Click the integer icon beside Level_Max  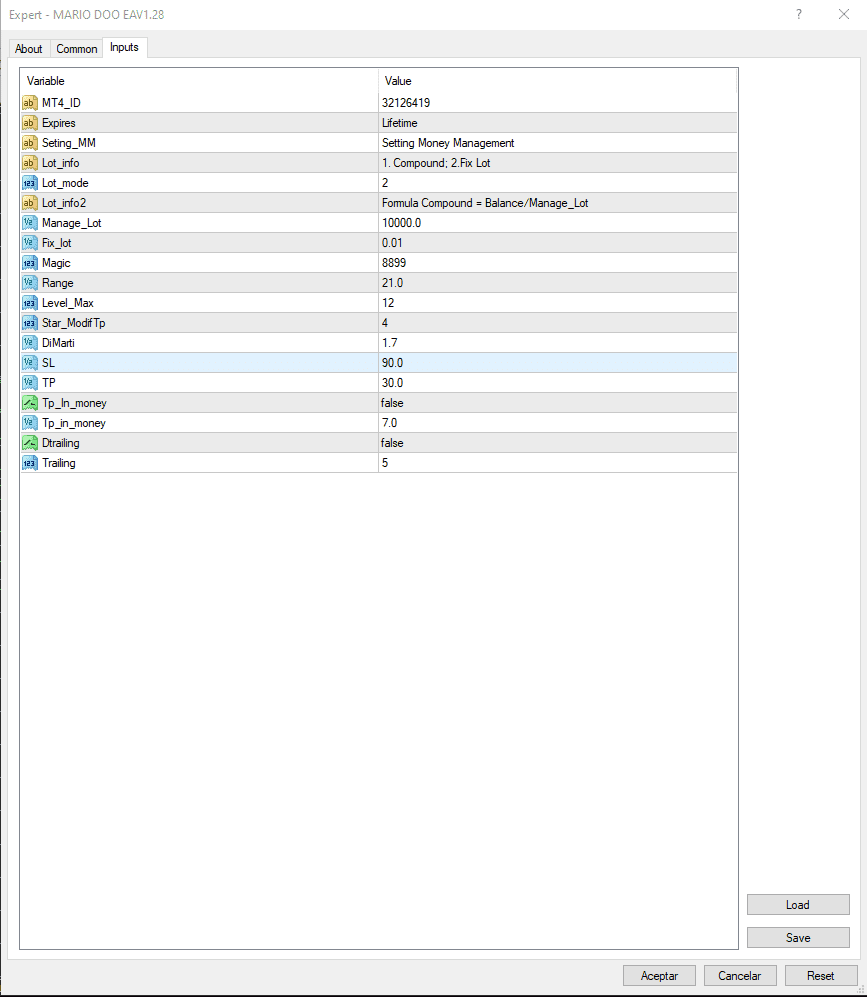point(30,303)
